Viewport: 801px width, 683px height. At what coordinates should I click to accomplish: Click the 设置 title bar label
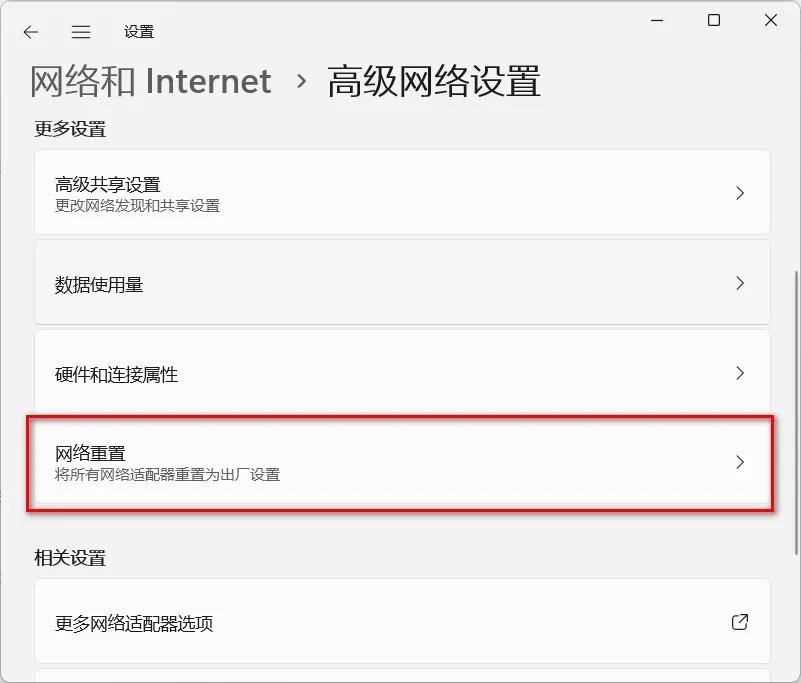click(138, 31)
